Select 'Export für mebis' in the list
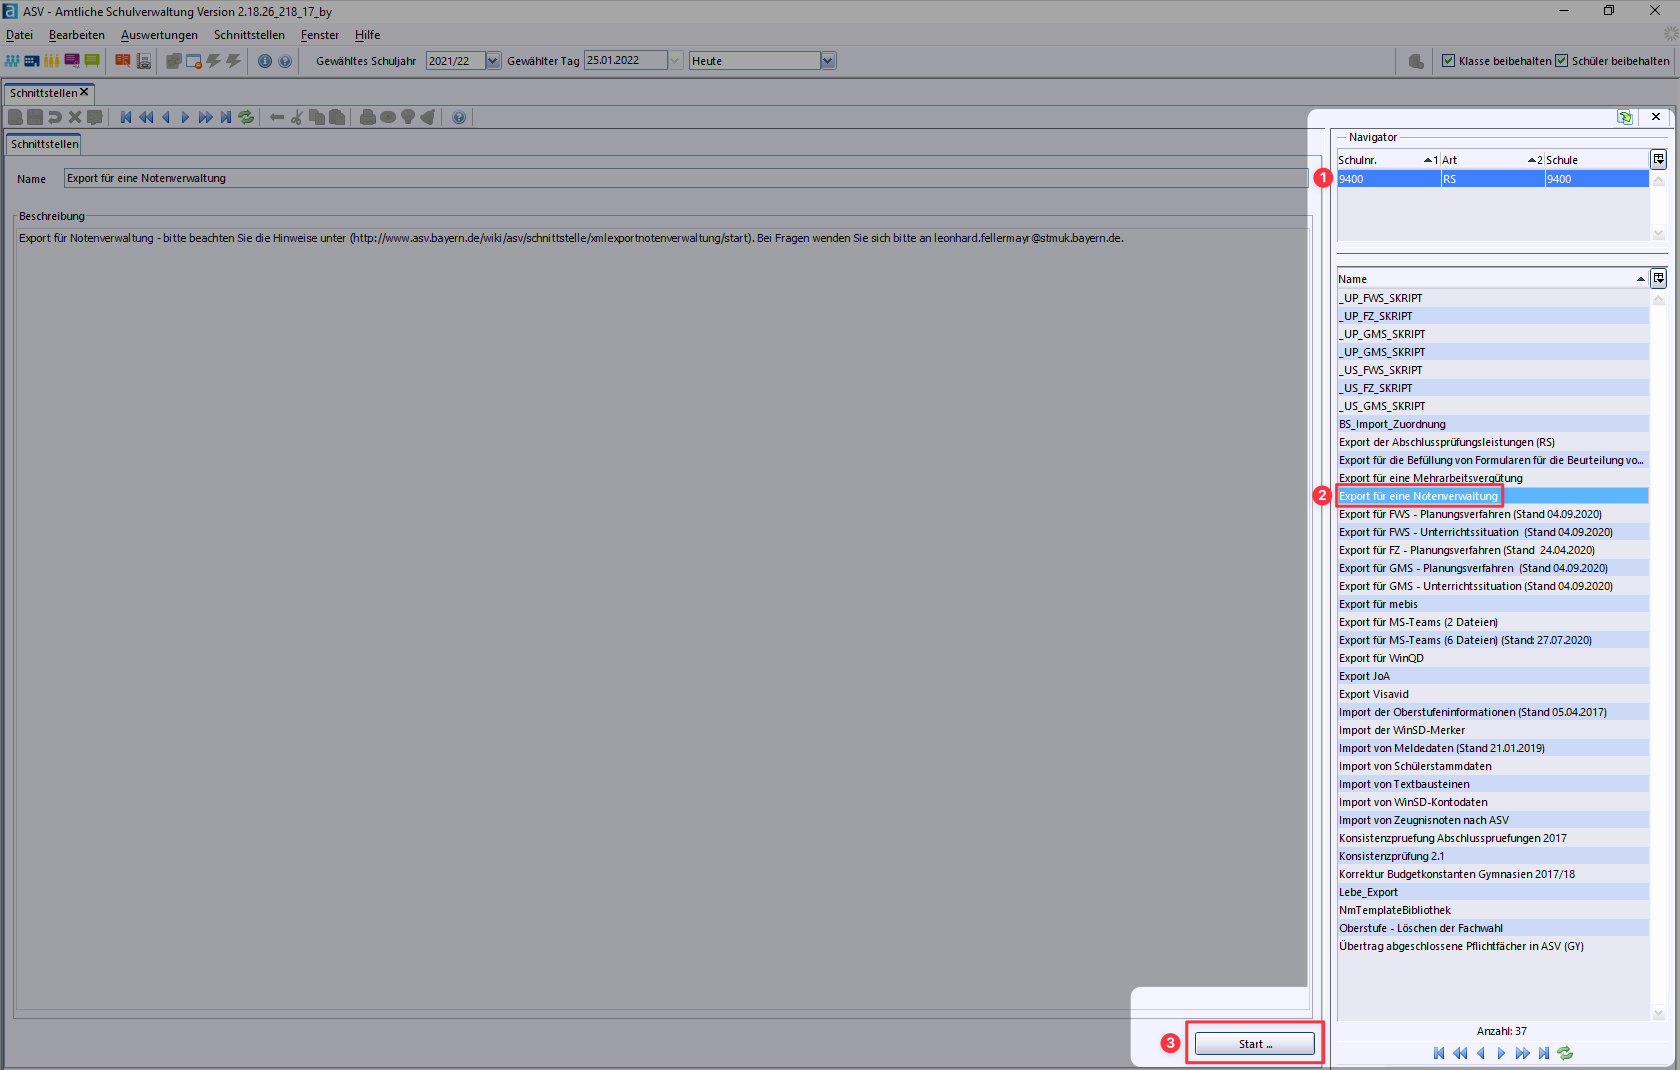The height and width of the screenshot is (1070, 1680). [x=1378, y=604]
